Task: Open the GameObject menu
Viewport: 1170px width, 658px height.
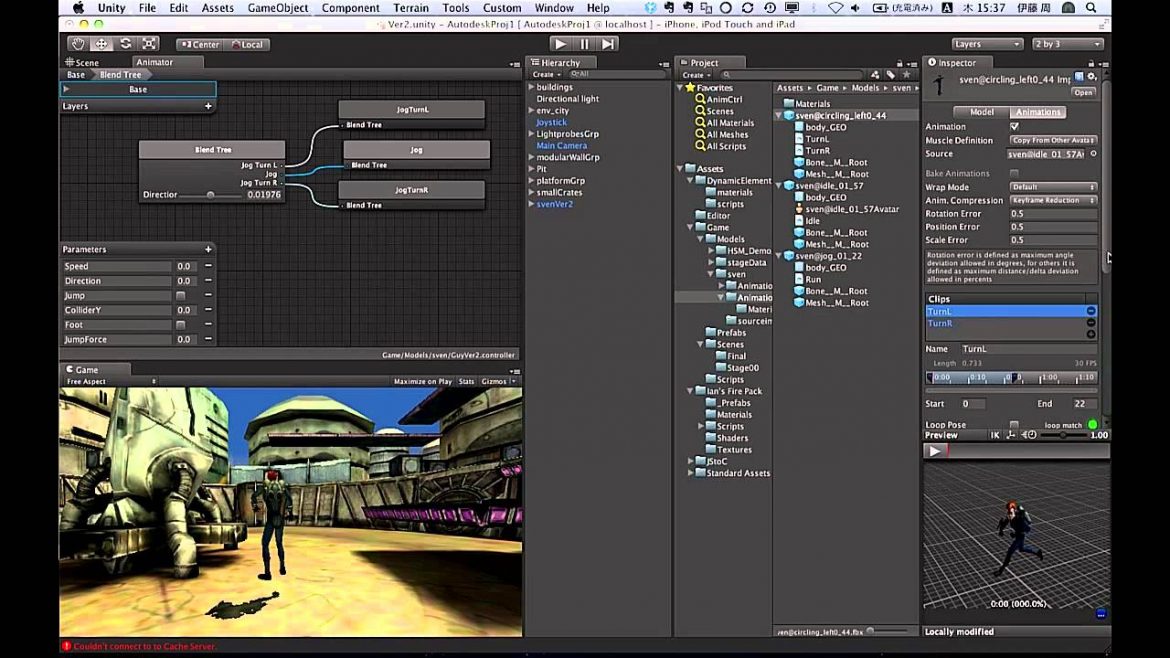Action: tap(277, 8)
